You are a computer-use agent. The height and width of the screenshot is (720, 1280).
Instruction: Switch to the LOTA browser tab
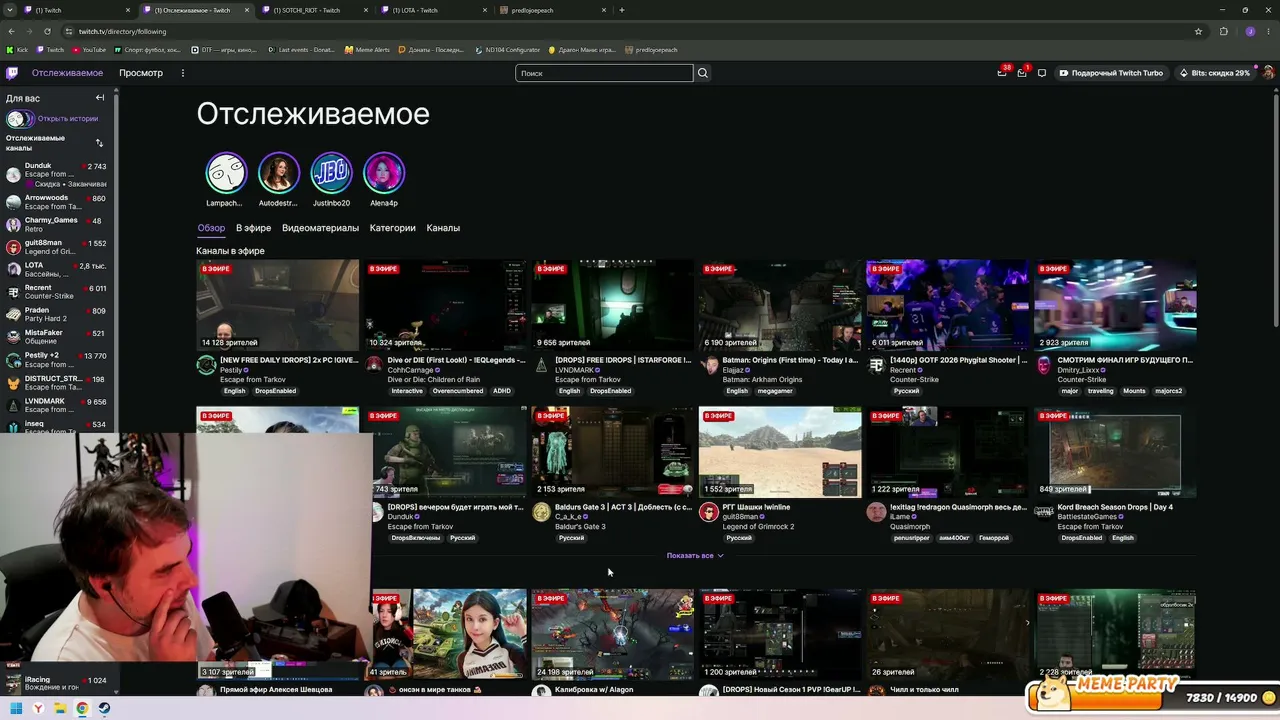(x=435, y=10)
